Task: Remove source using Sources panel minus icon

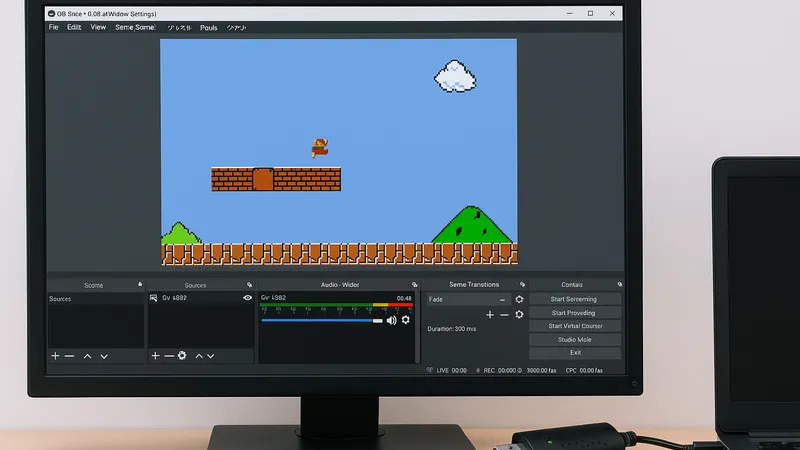Action: [169, 356]
